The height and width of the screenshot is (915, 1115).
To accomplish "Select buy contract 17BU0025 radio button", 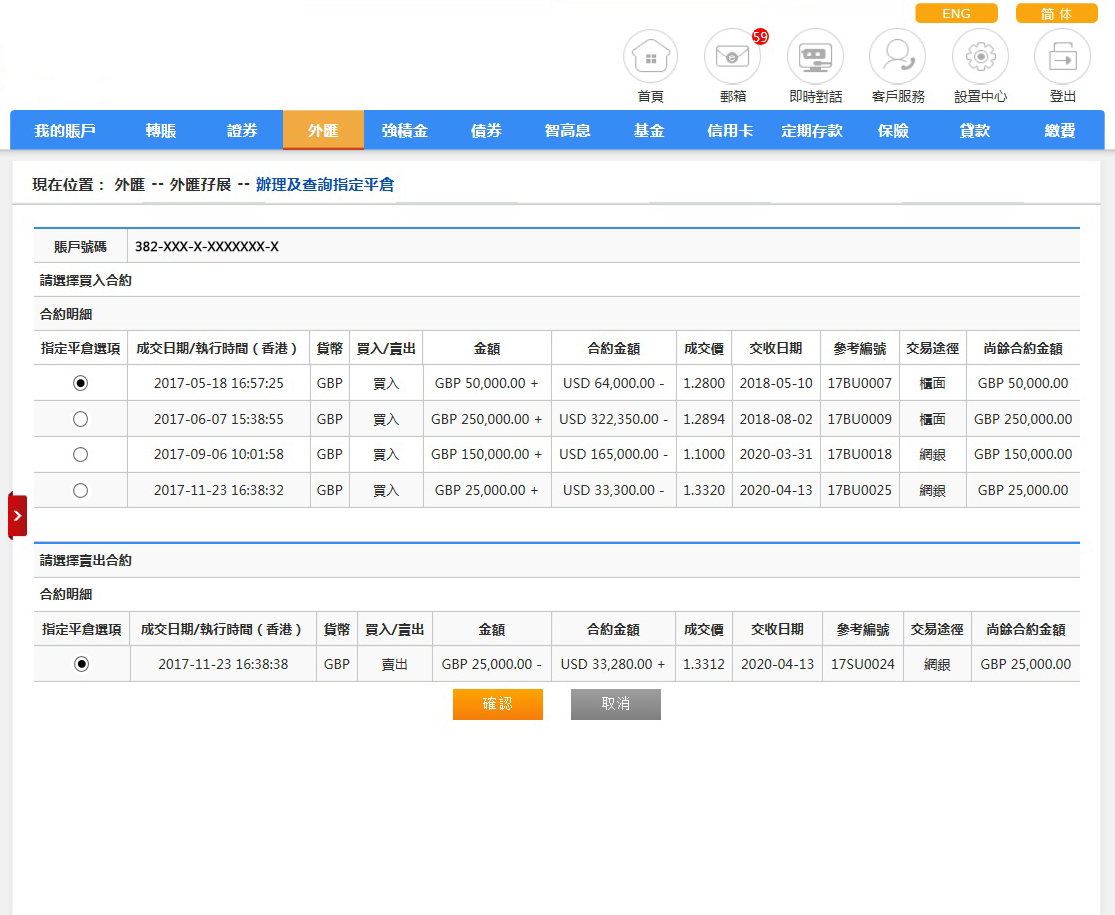I will pos(81,490).
